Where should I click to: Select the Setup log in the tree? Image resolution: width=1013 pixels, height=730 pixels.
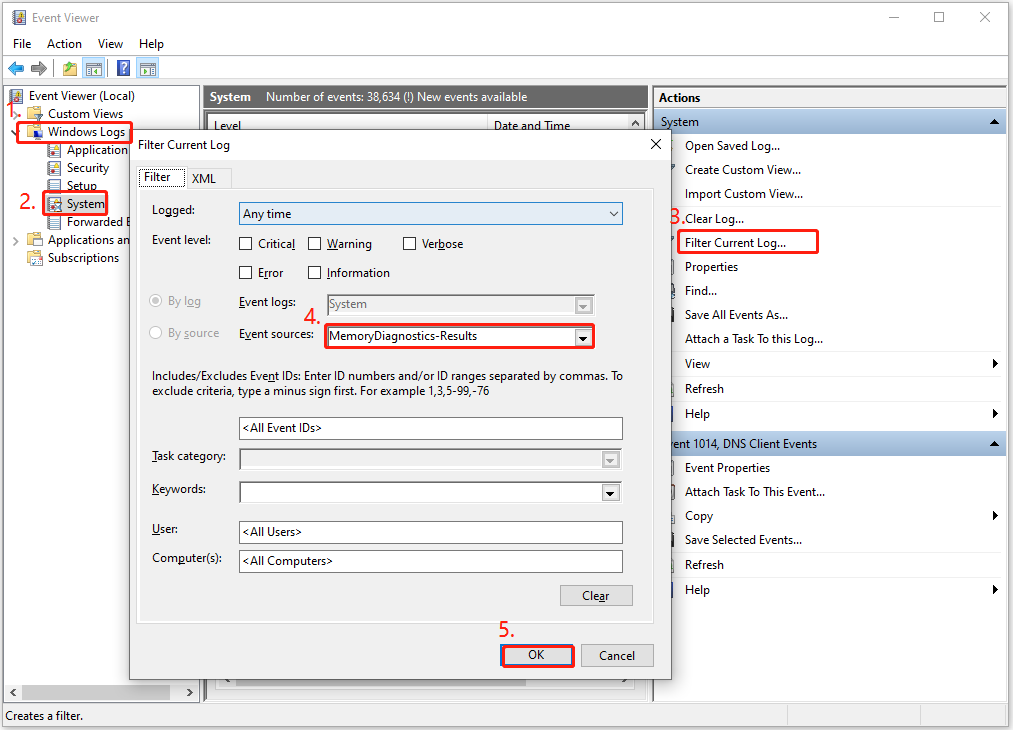click(85, 185)
